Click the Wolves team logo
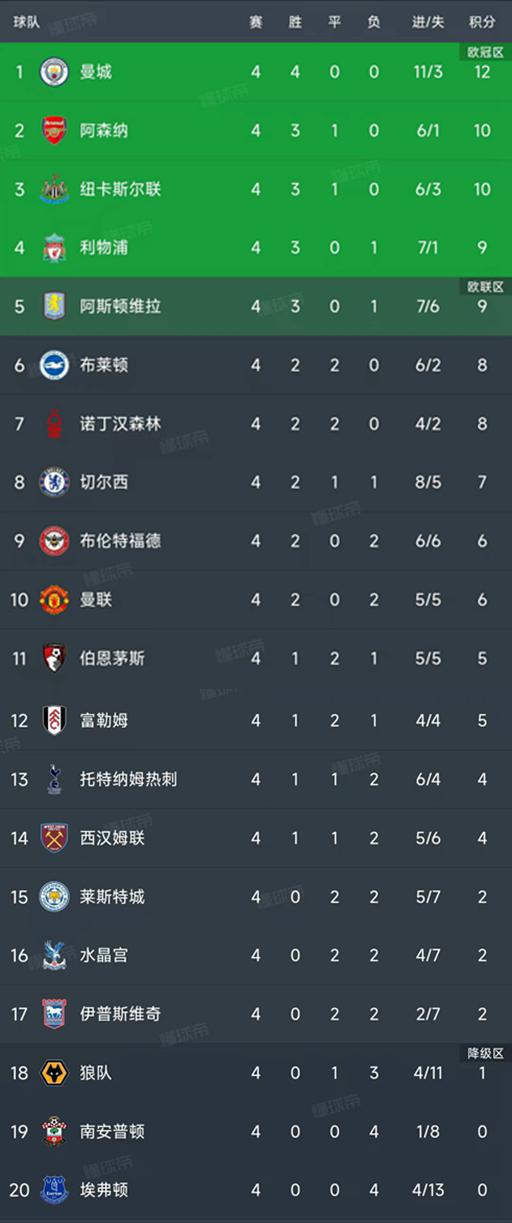Image resolution: width=512 pixels, height=1223 pixels. tap(54, 1073)
